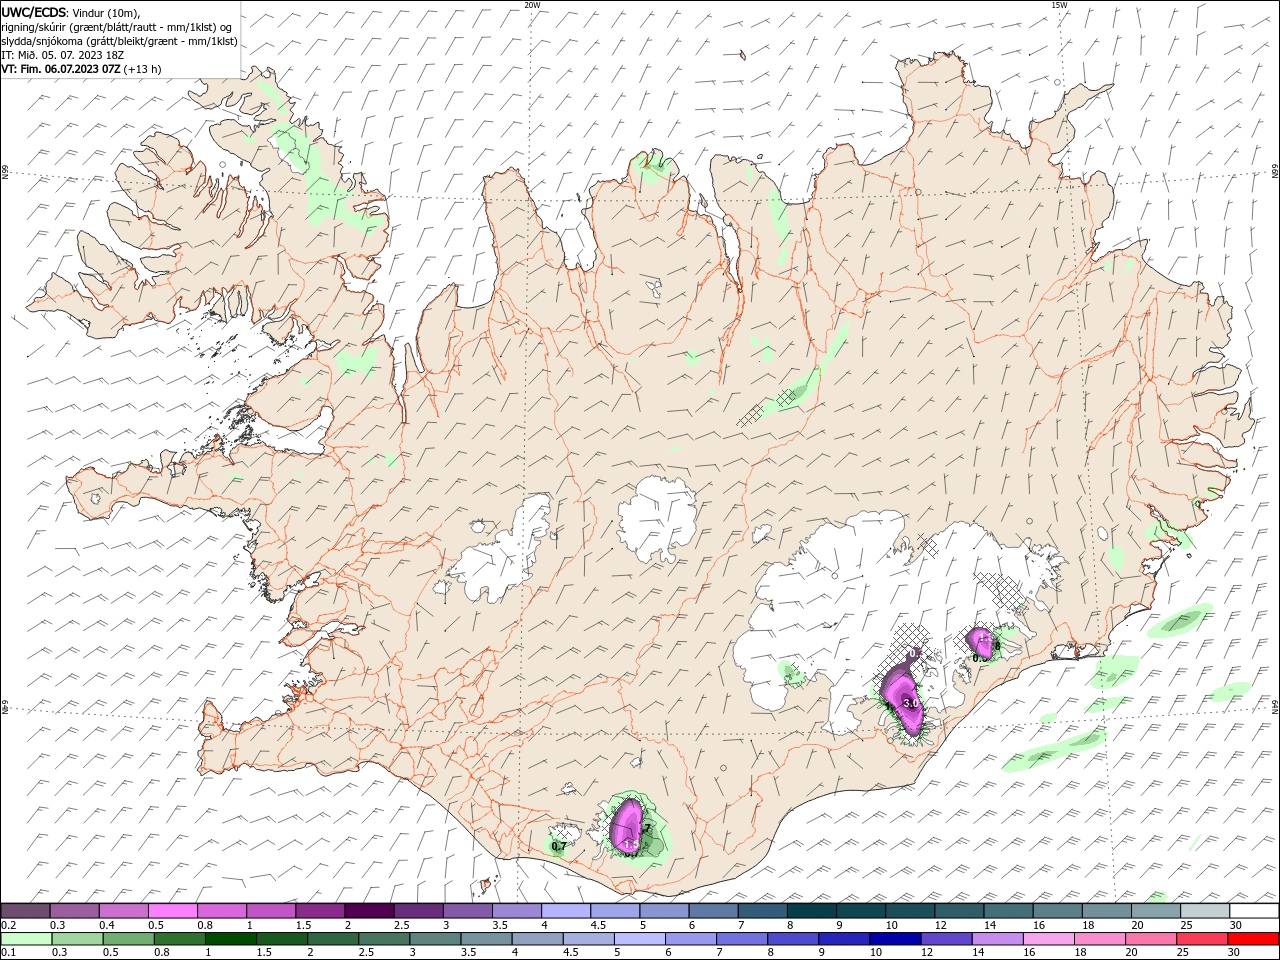Pick dark purple swatch starting at 2, top row

click(x=368, y=911)
